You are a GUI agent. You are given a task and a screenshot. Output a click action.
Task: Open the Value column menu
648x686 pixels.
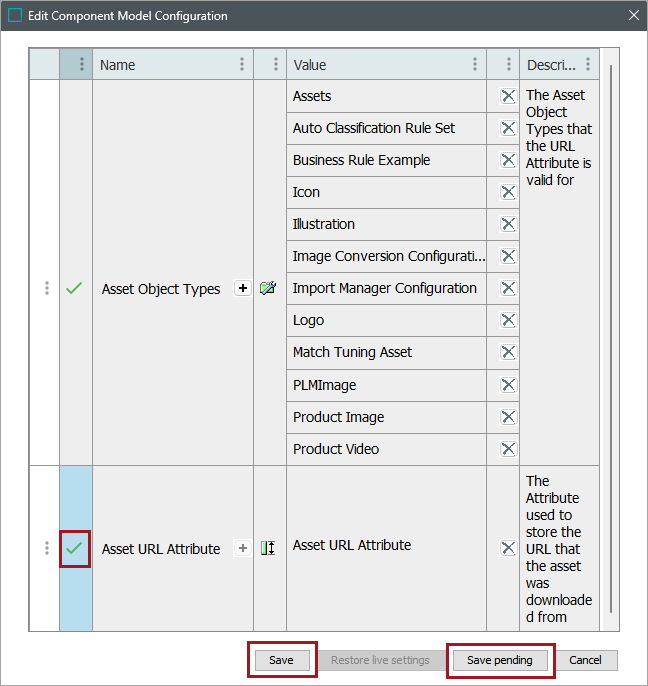(x=475, y=64)
